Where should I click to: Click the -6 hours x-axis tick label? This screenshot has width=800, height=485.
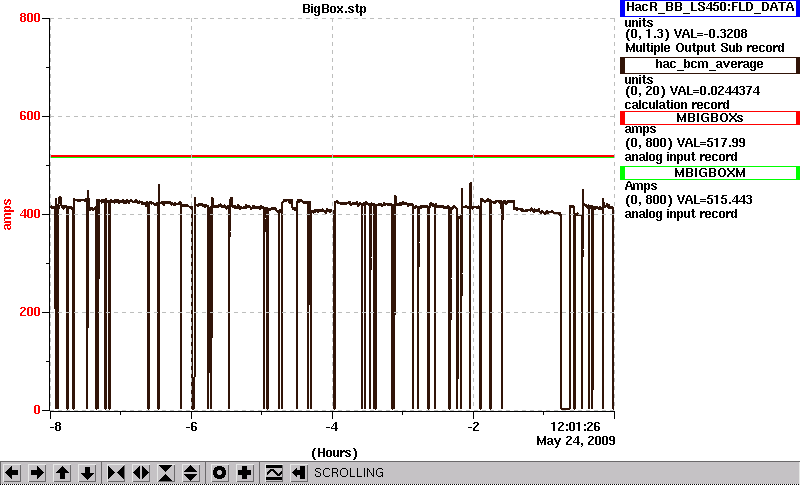point(191,427)
